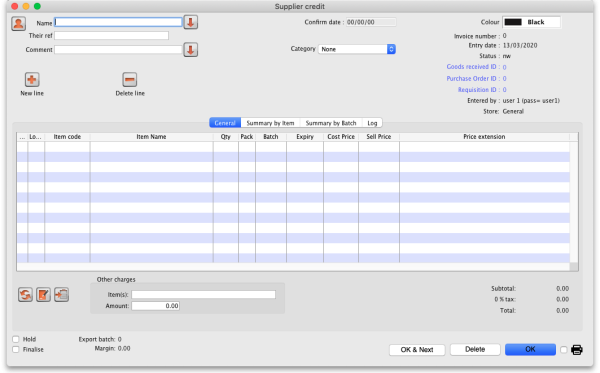The image size is (600, 373).
Task: Click the Batch column header
Action: pyautogui.click(x=271, y=137)
